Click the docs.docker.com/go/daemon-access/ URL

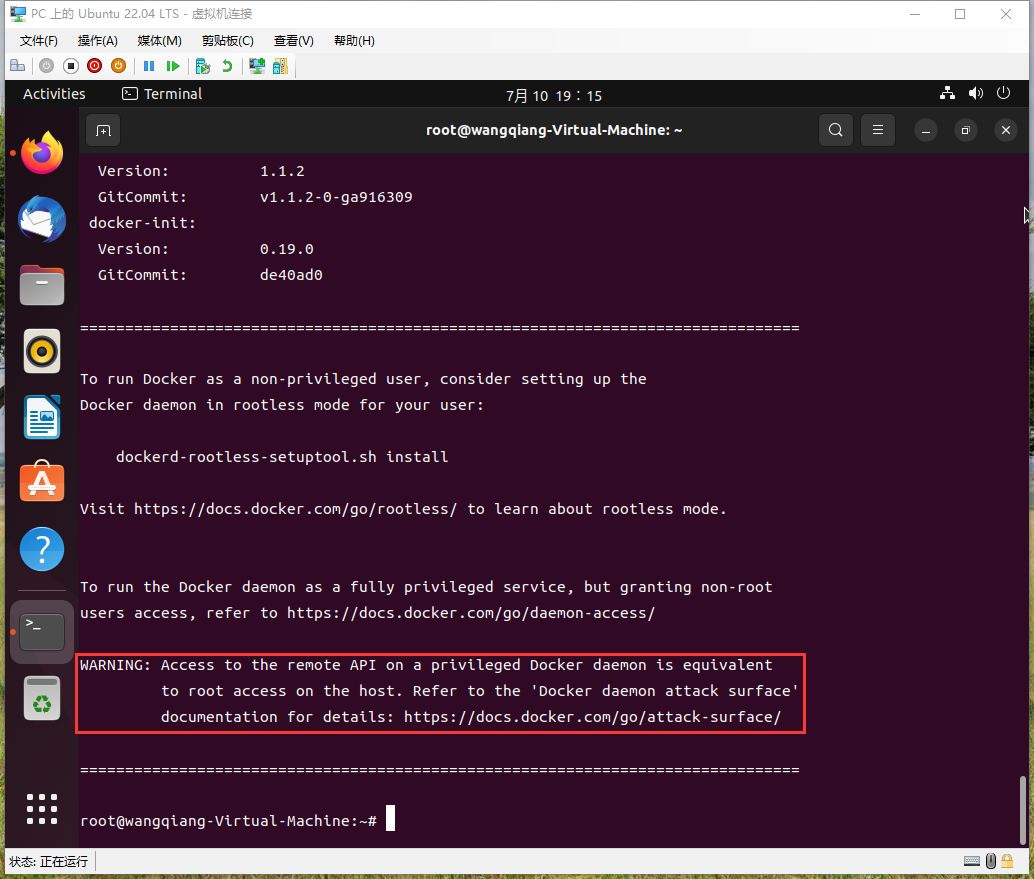[x=471, y=613]
